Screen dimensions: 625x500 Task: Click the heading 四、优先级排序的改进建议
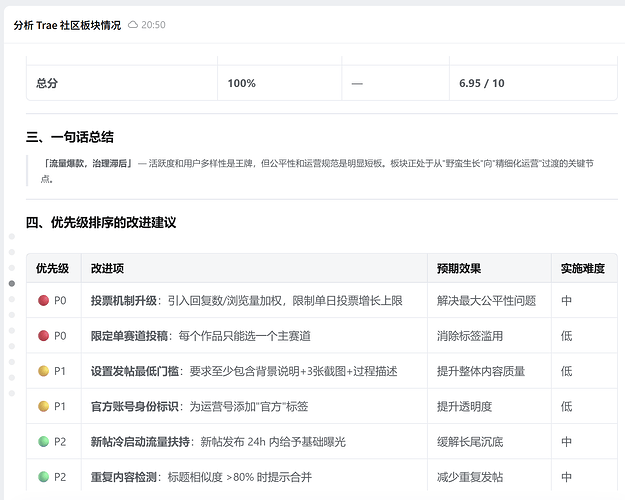coord(101,222)
